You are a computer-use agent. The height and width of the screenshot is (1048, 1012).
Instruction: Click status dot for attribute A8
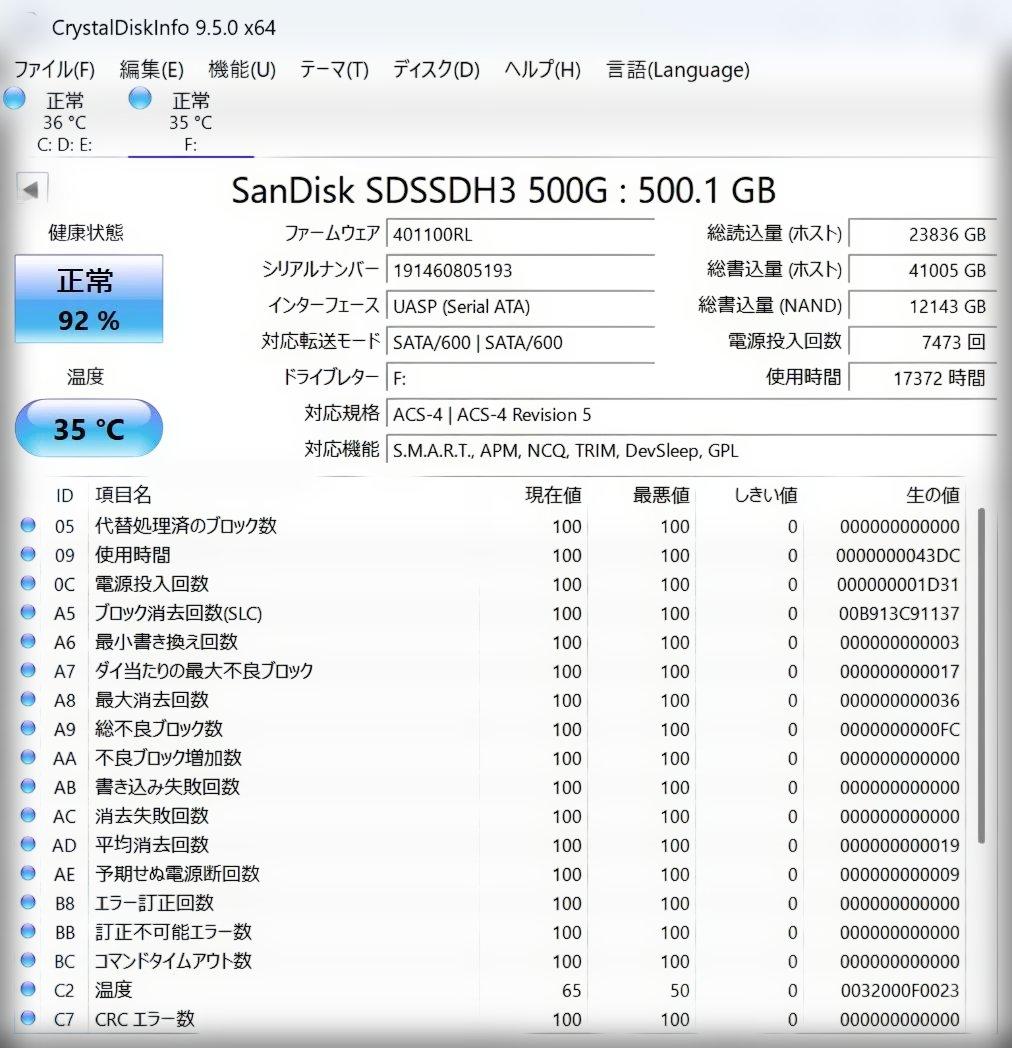coord(28,699)
